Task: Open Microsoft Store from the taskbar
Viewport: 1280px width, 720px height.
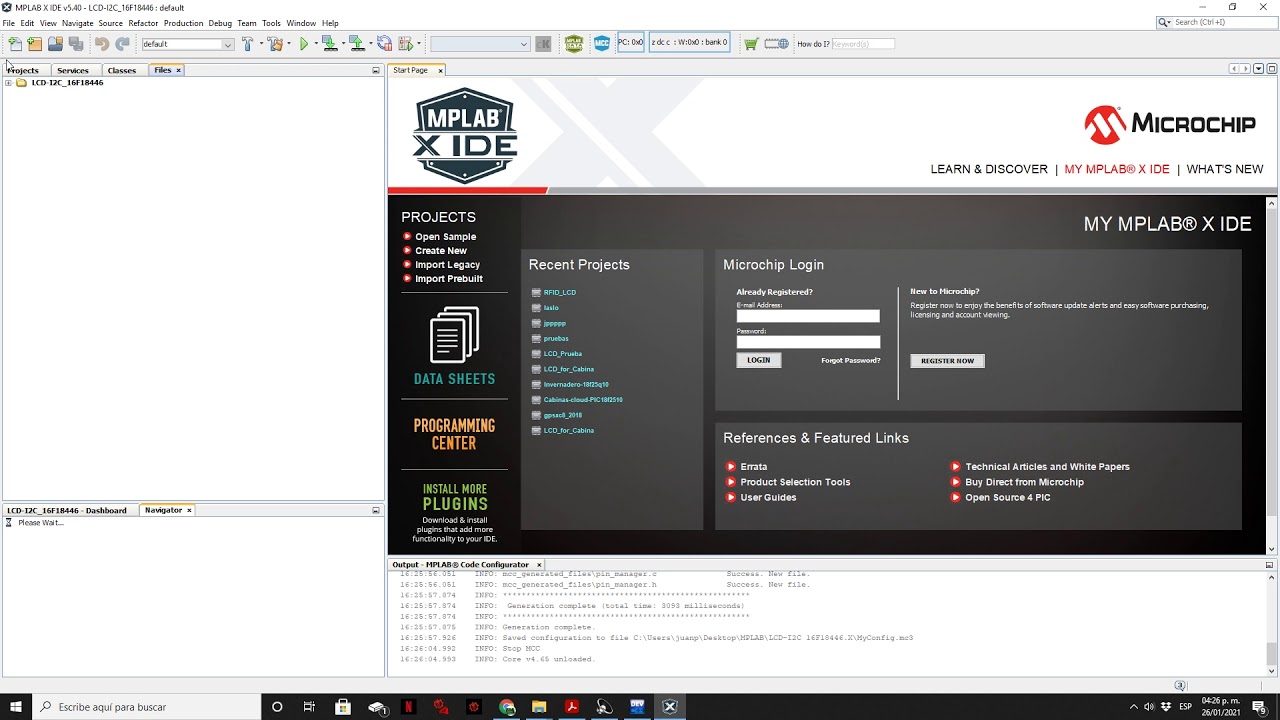Action: 343,707
